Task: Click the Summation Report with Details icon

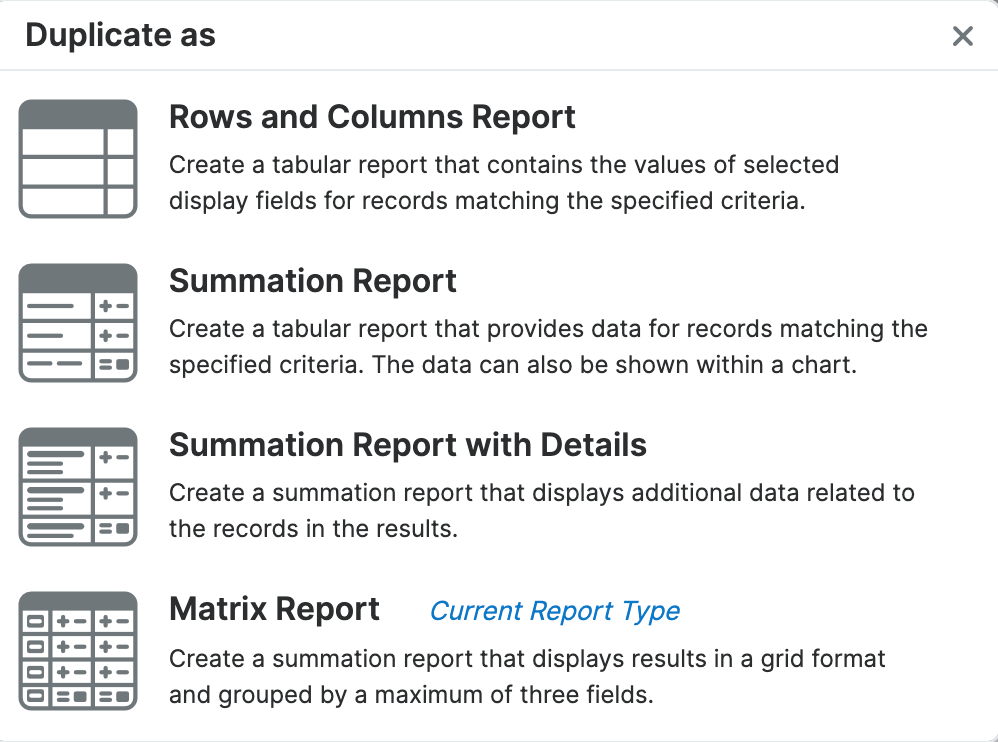Action: tap(78, 487)
